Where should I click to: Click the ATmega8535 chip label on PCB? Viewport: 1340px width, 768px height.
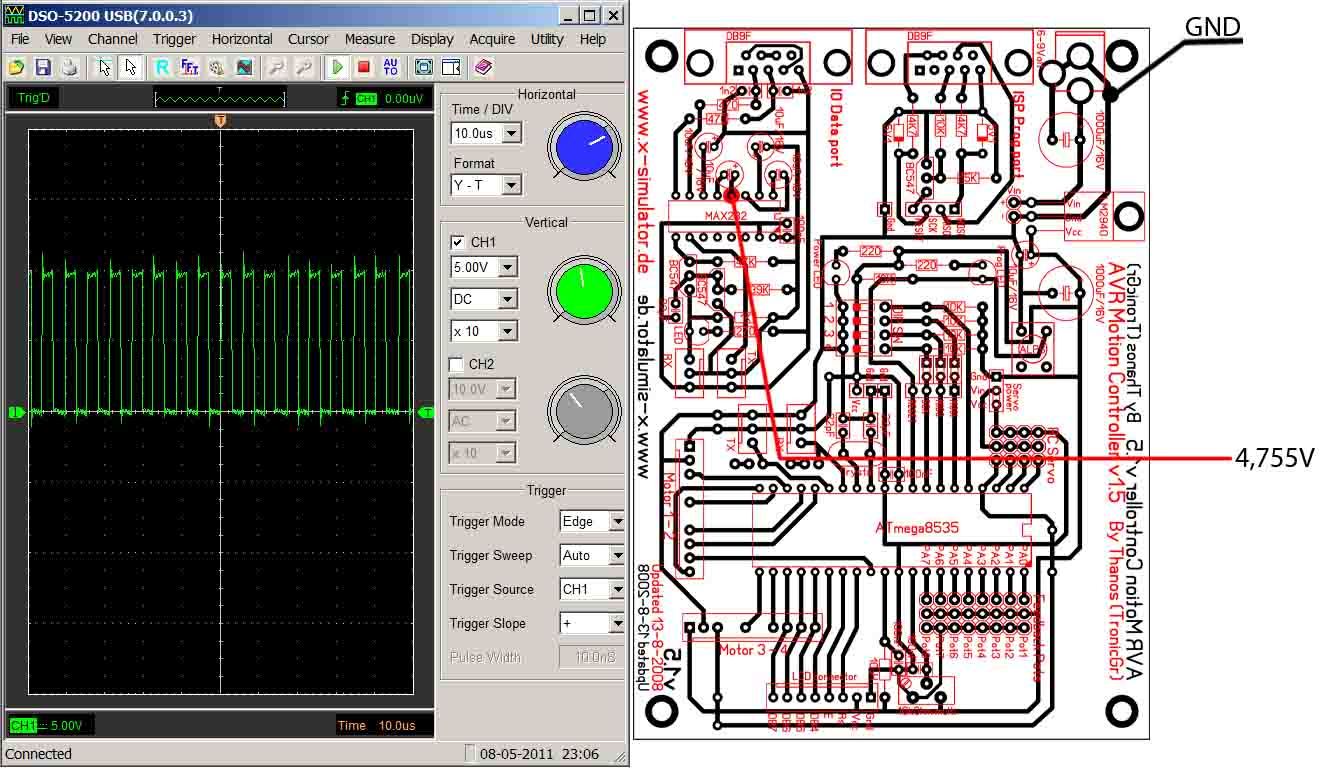click(915, 526)
